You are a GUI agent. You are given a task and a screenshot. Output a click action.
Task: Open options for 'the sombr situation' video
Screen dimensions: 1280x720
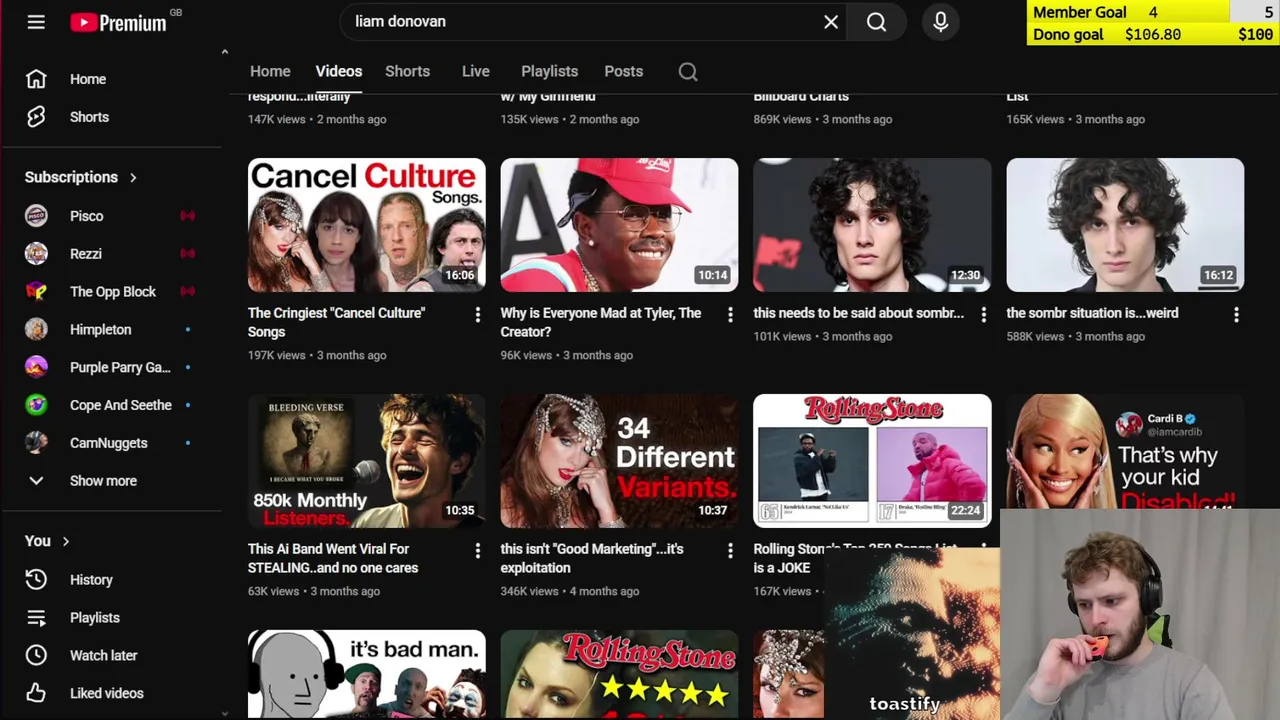[1236, 315]
